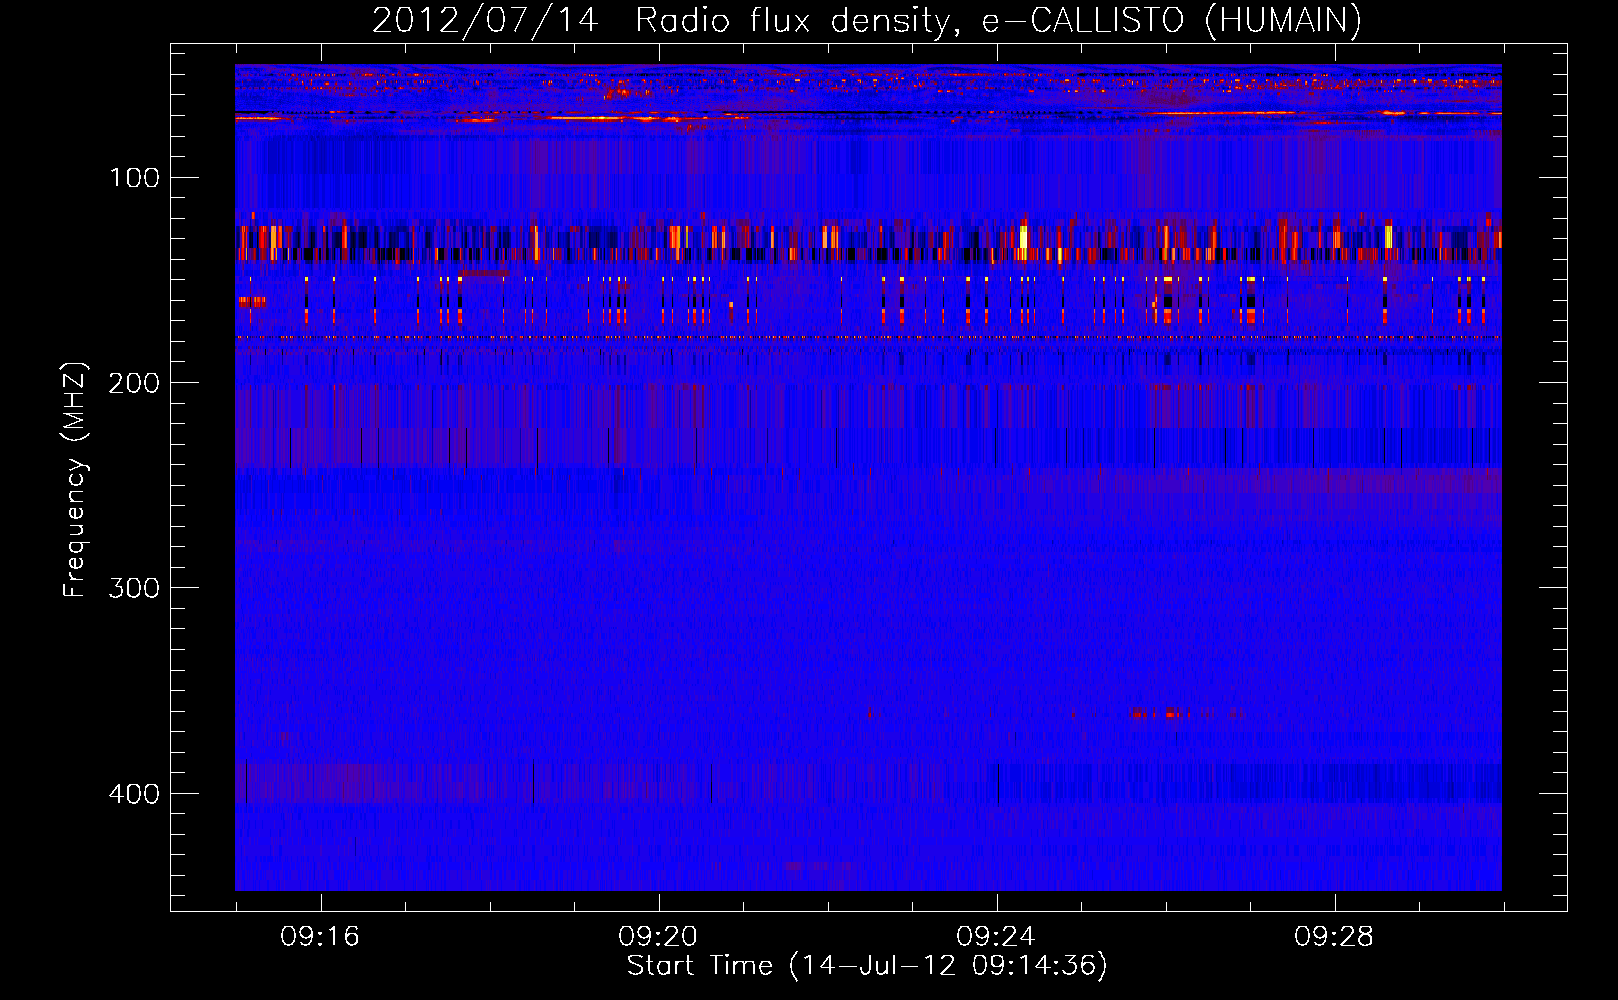Click the 09:16 time tick label
Screen dimensions: 1618x1000
pyautogui.click(x=320, y=937)
